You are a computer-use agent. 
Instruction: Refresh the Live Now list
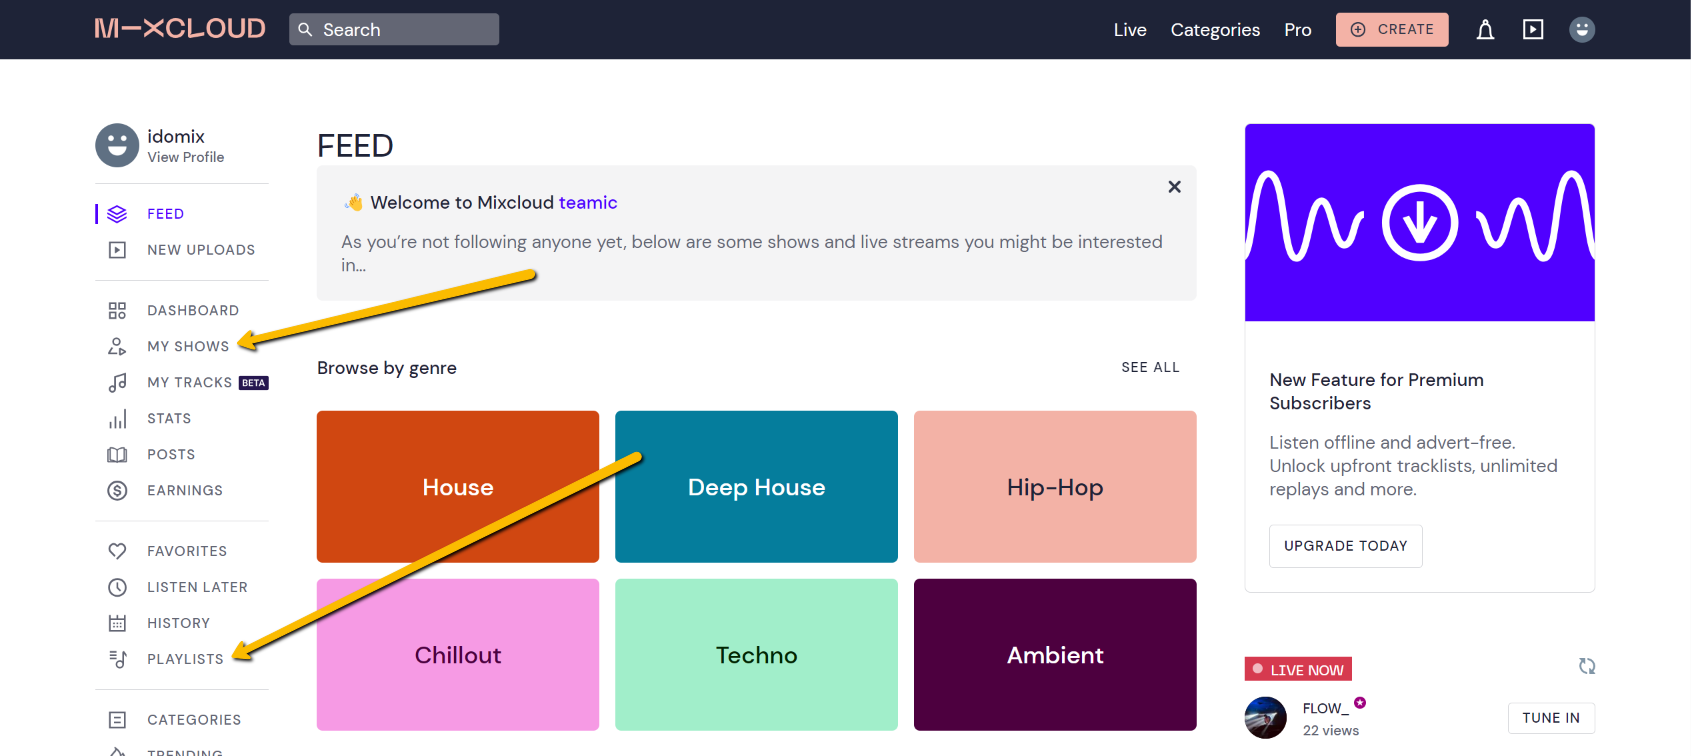[1586, 666]
